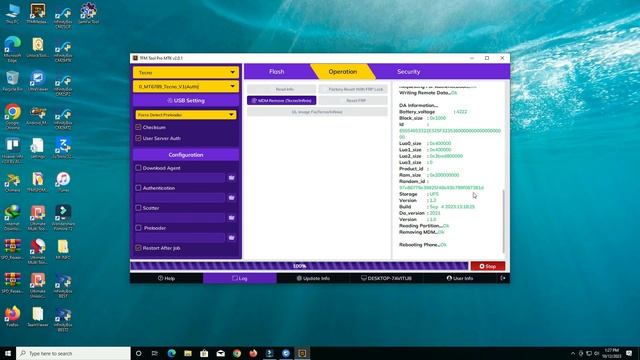The width and height of the screenshot is (640, 360).
Task: Click the Read Info button
Action: [x=281, y=89]
